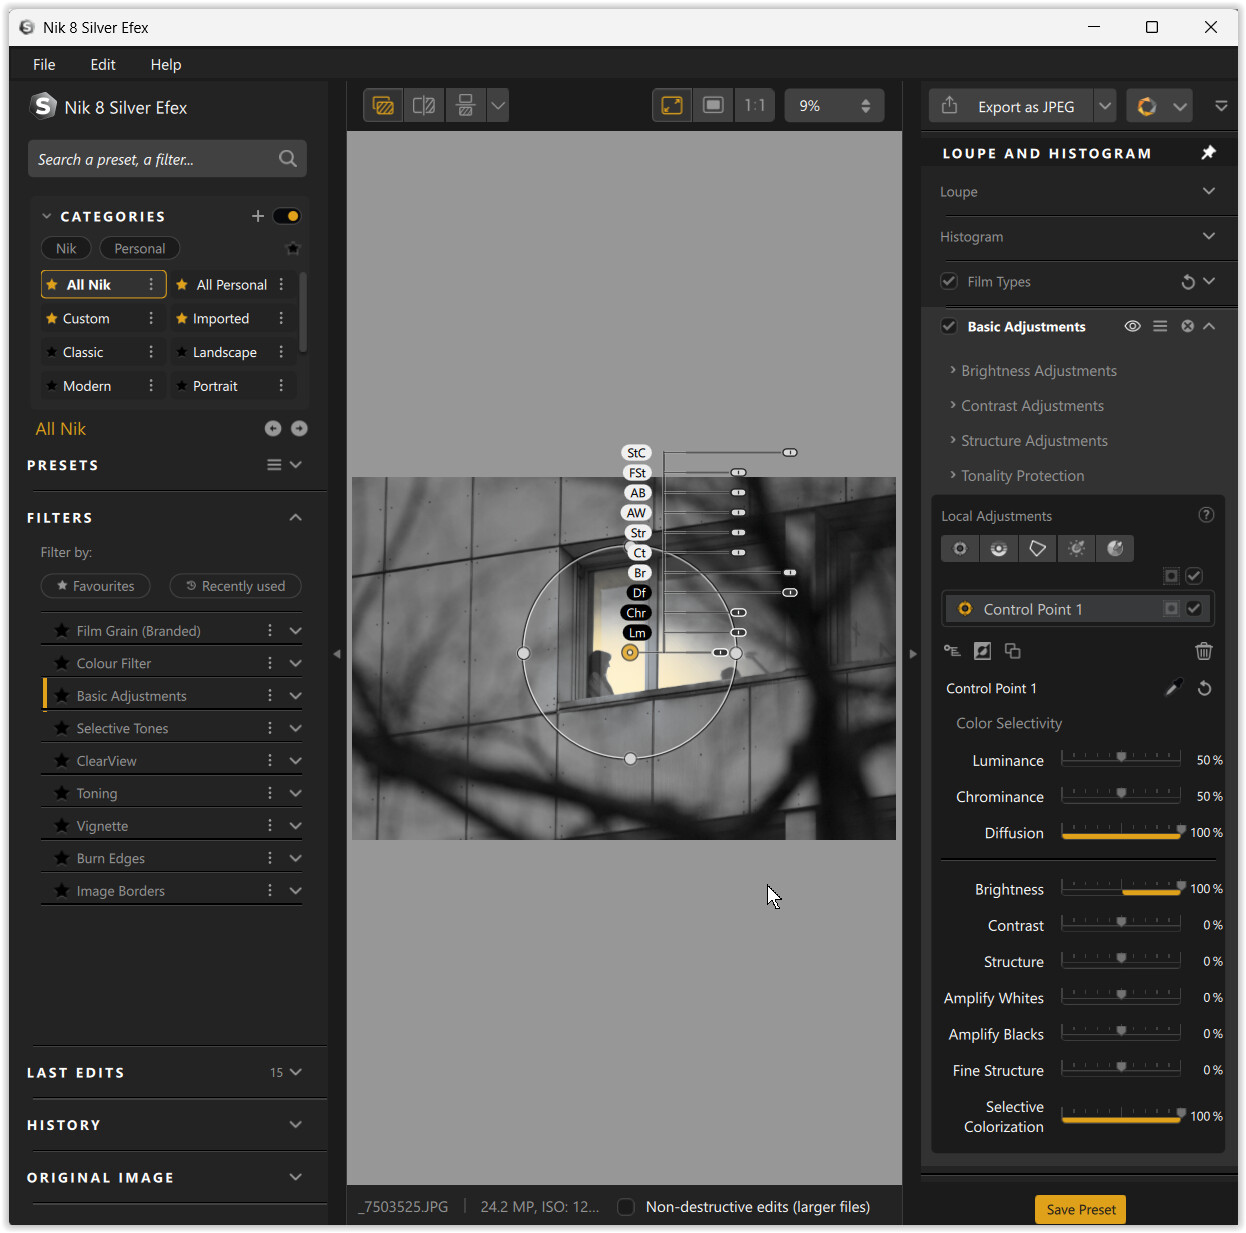Open the Help menu

point(166,65)
